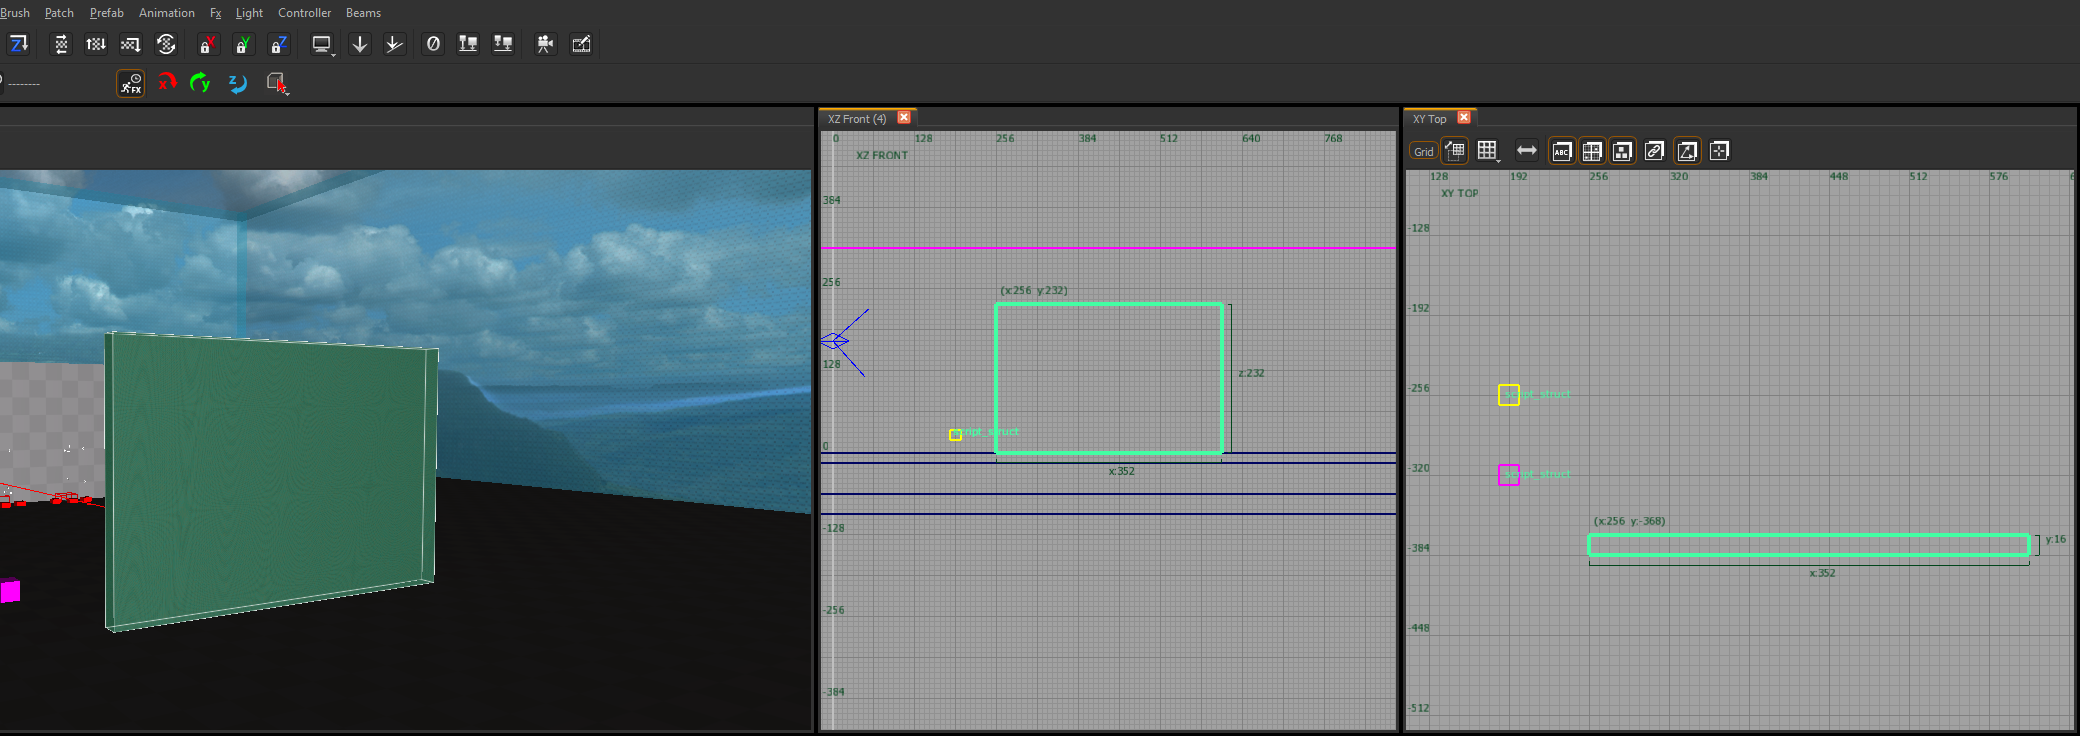Click the Grid button in XY Top
The height and width of the screenshot is (736, 2080).
(1423, 152)
